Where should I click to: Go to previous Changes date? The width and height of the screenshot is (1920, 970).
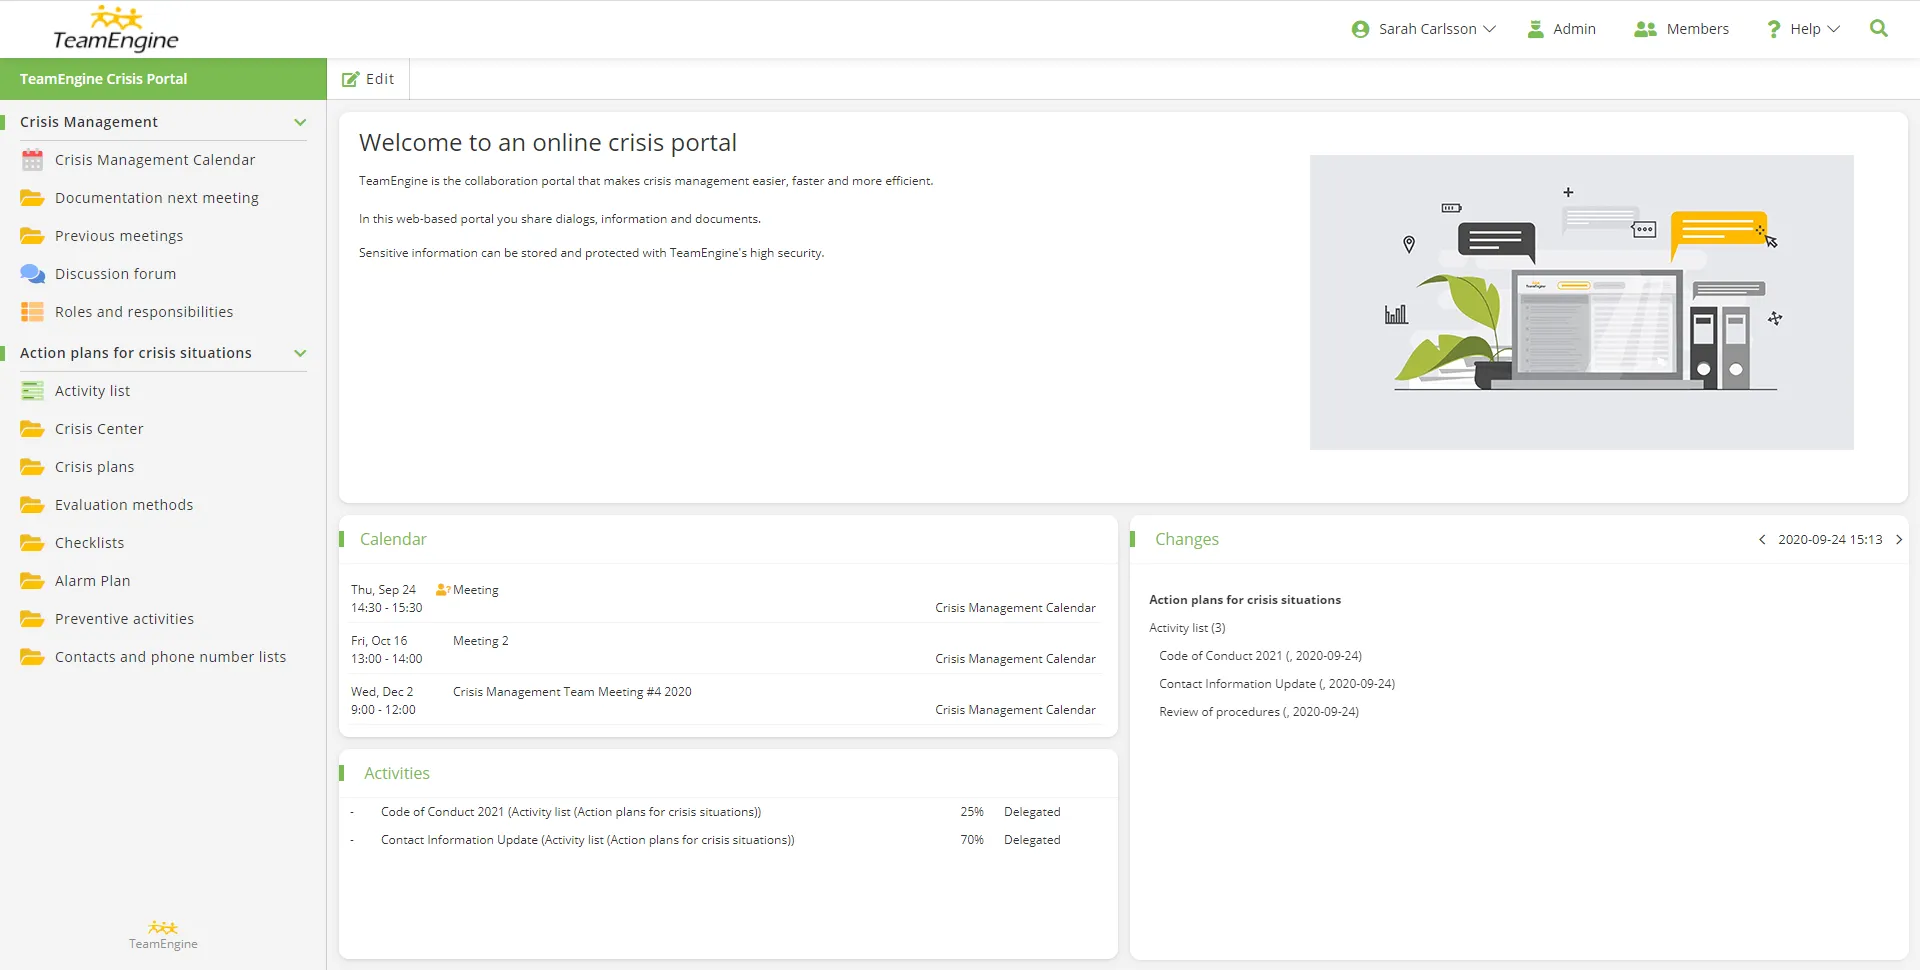[1762, 540]
